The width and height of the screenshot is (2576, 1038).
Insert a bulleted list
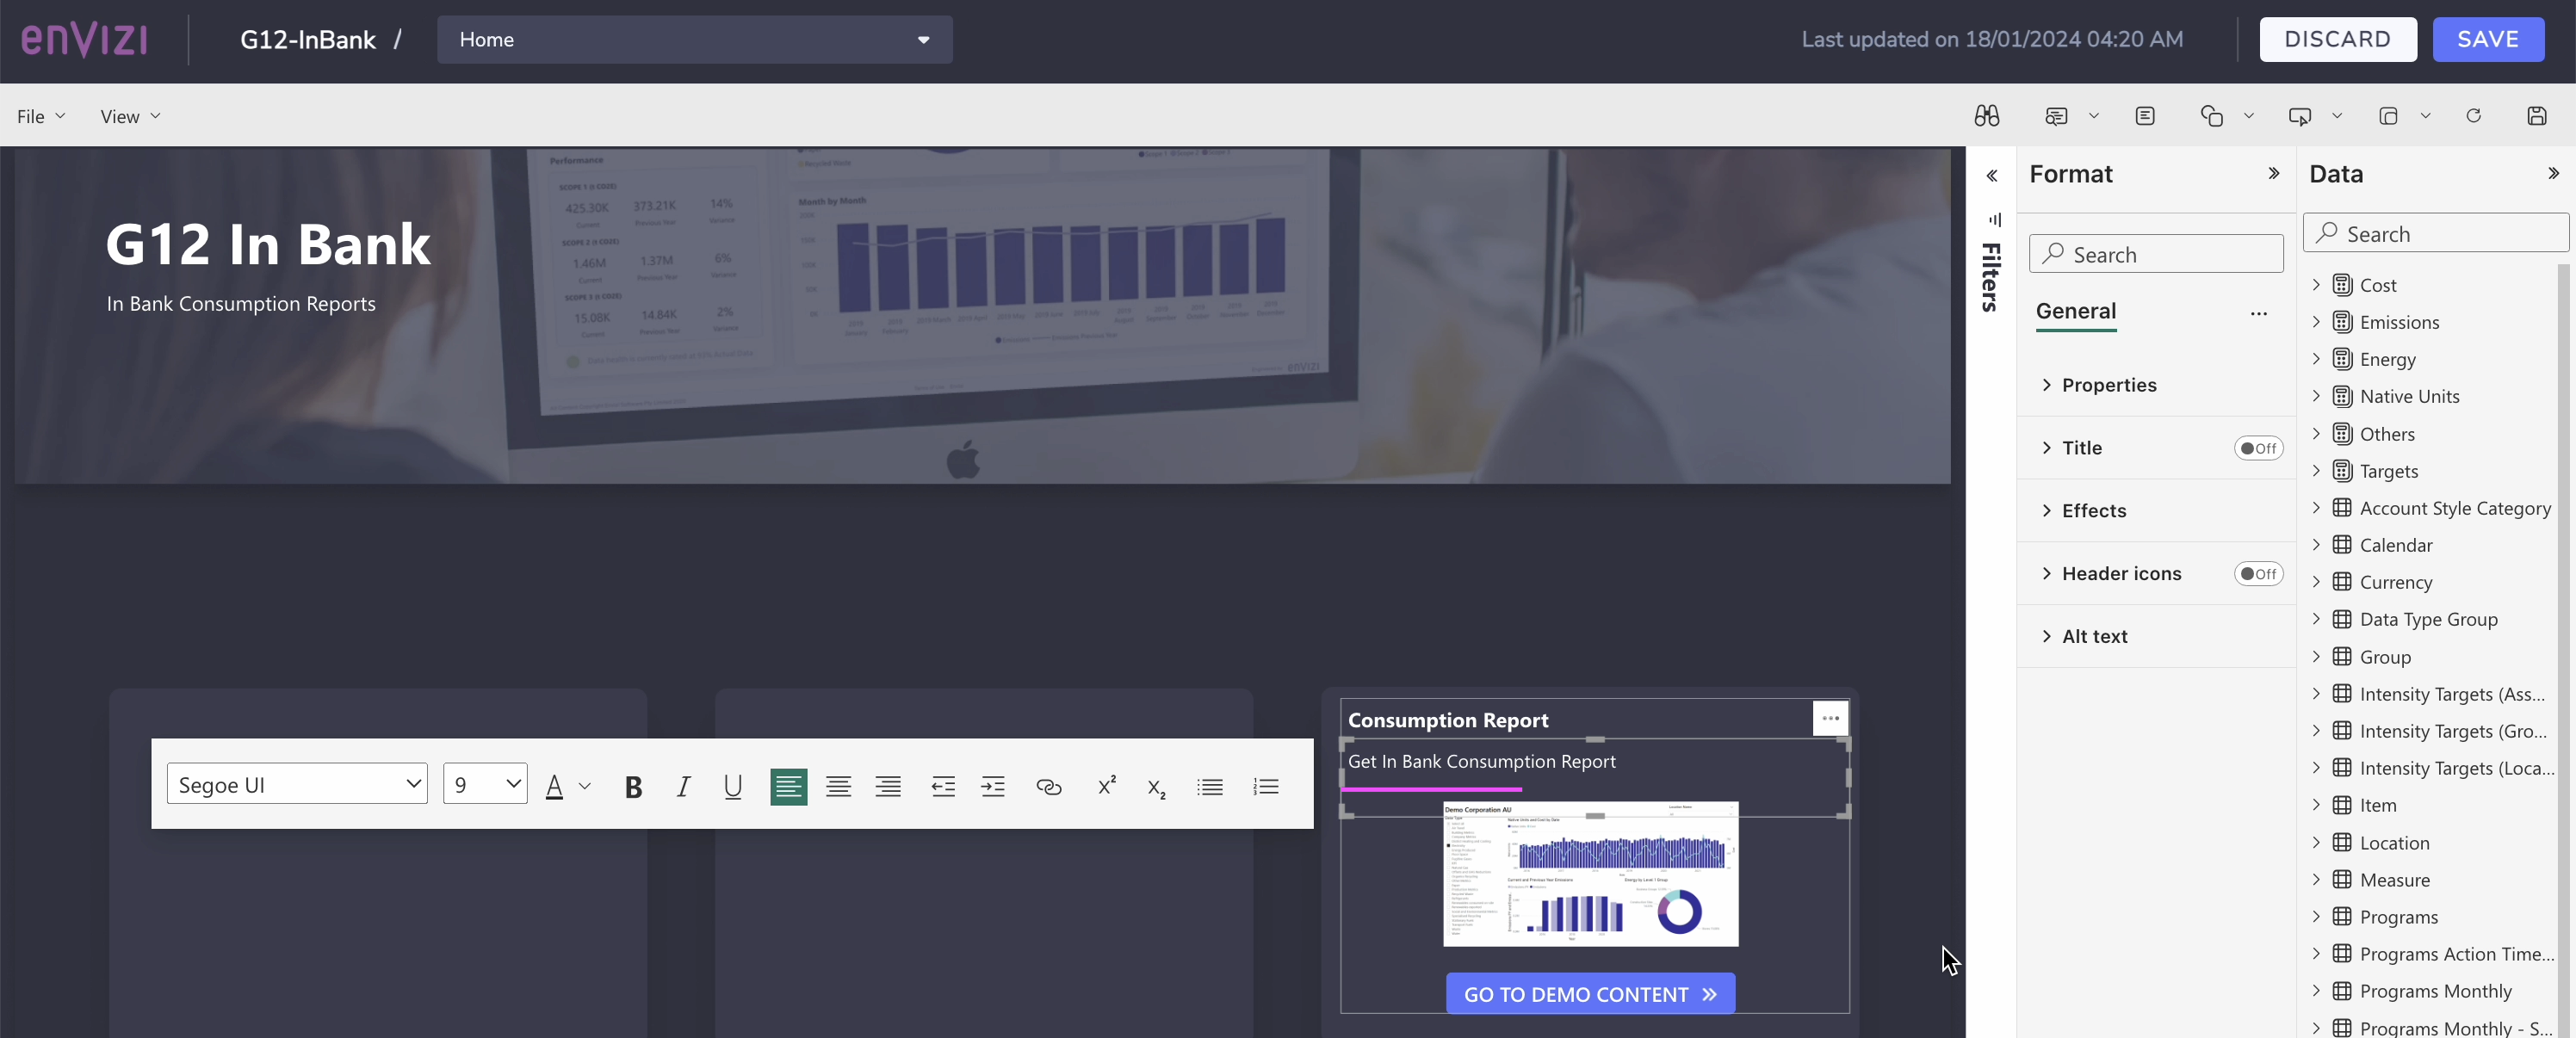1210,787
